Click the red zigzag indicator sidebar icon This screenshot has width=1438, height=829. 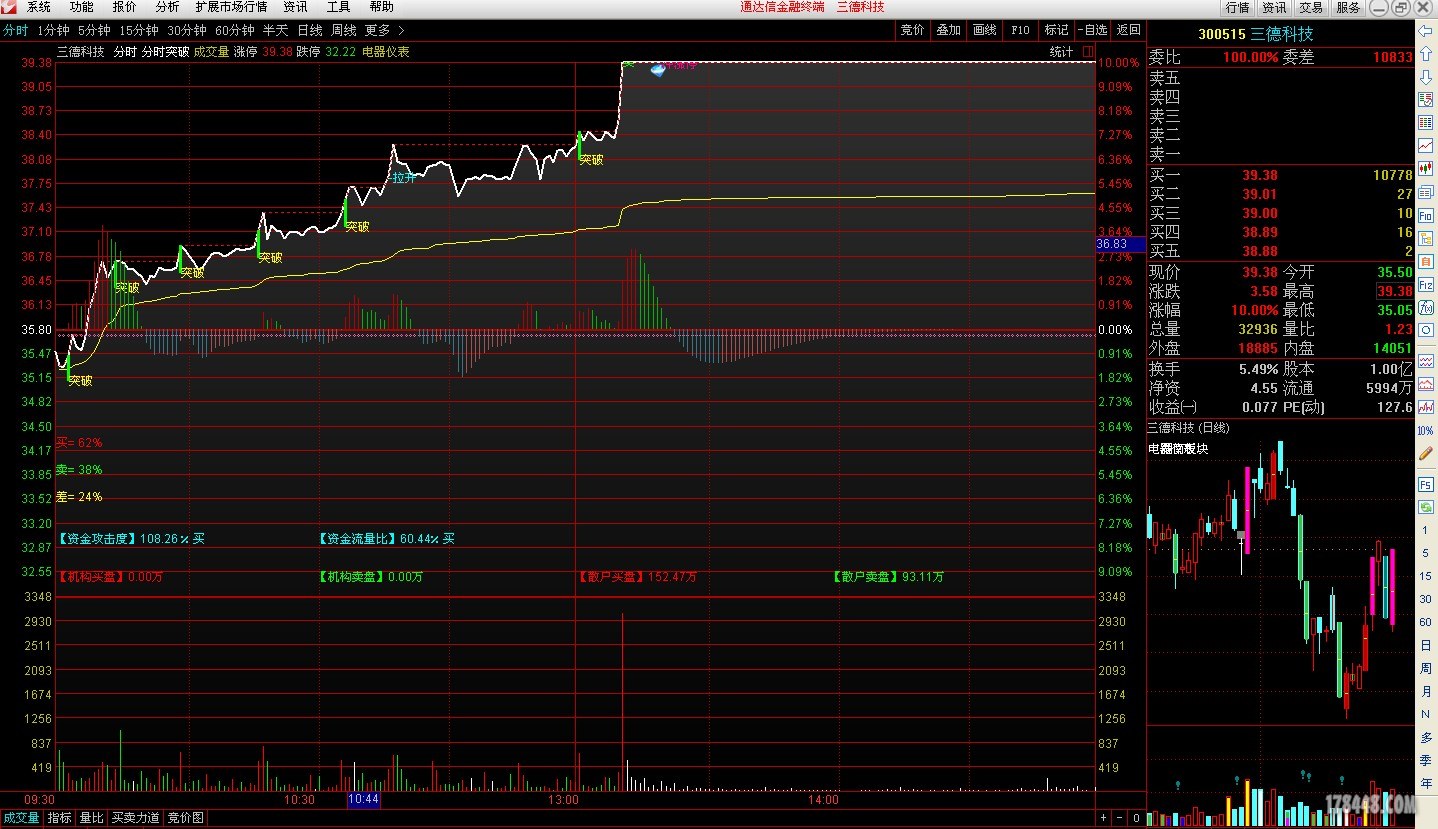pos(1426,406)
